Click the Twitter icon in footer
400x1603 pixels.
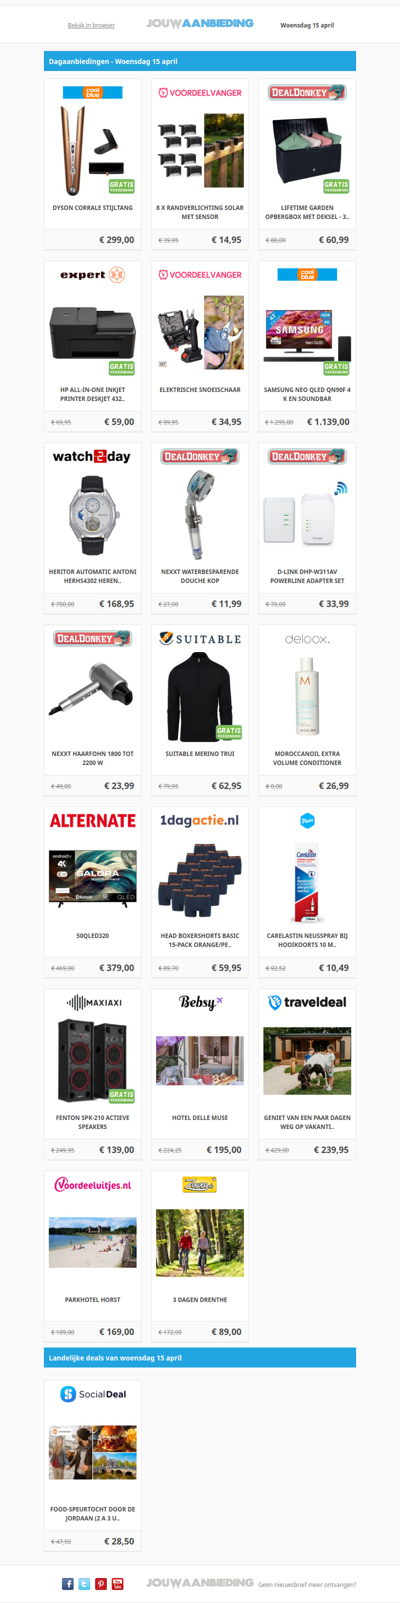click(x=84, y=1583)
